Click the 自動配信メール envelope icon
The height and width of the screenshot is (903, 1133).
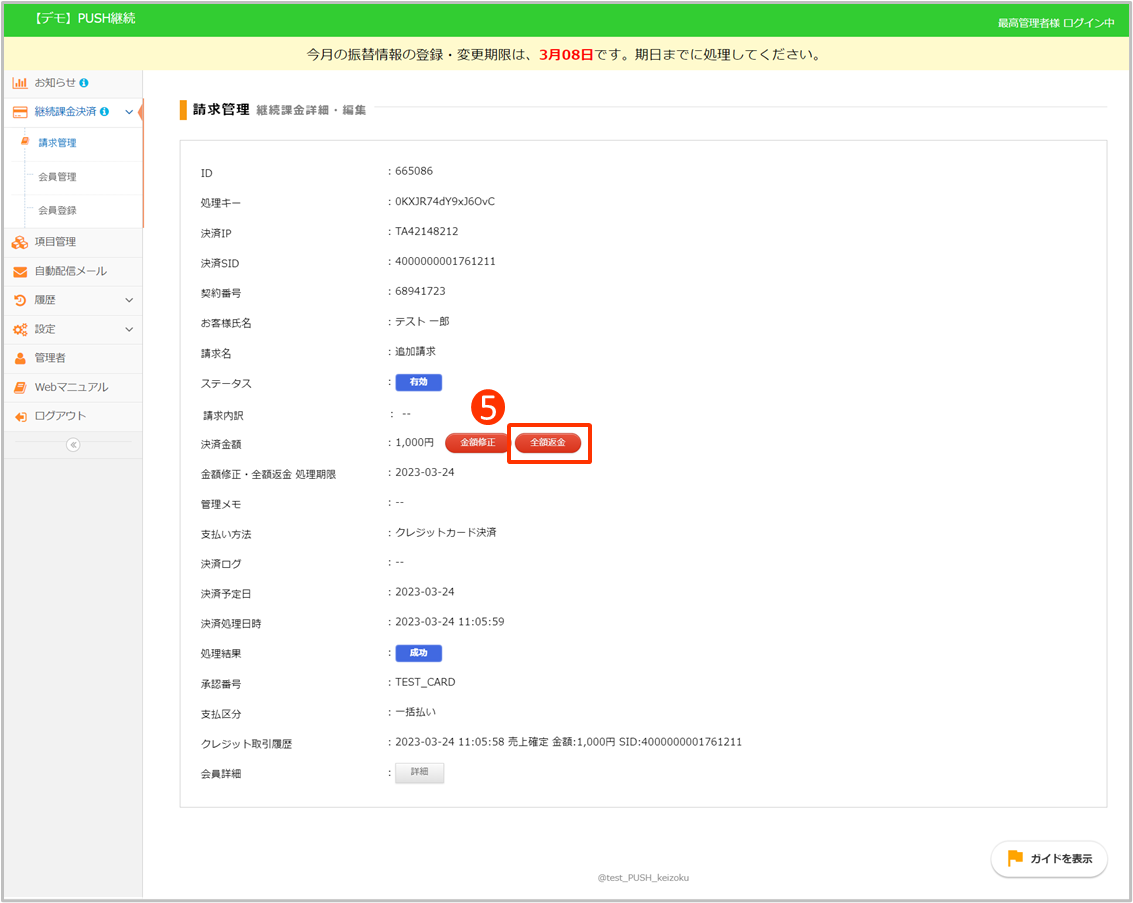(20, 271)
